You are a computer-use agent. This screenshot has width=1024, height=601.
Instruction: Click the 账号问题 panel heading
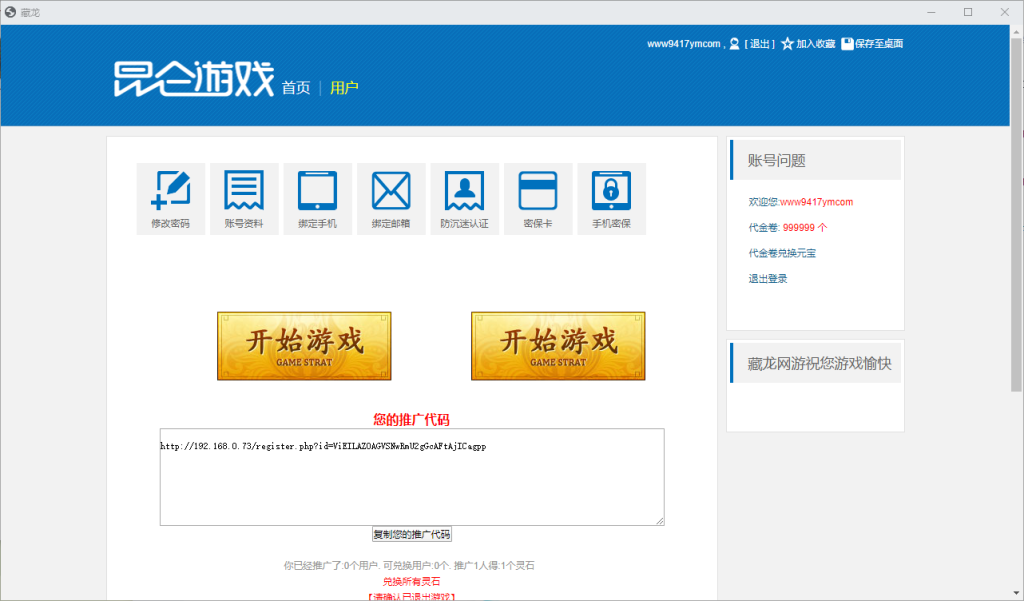pyautogui.click(x=777, y=161)
